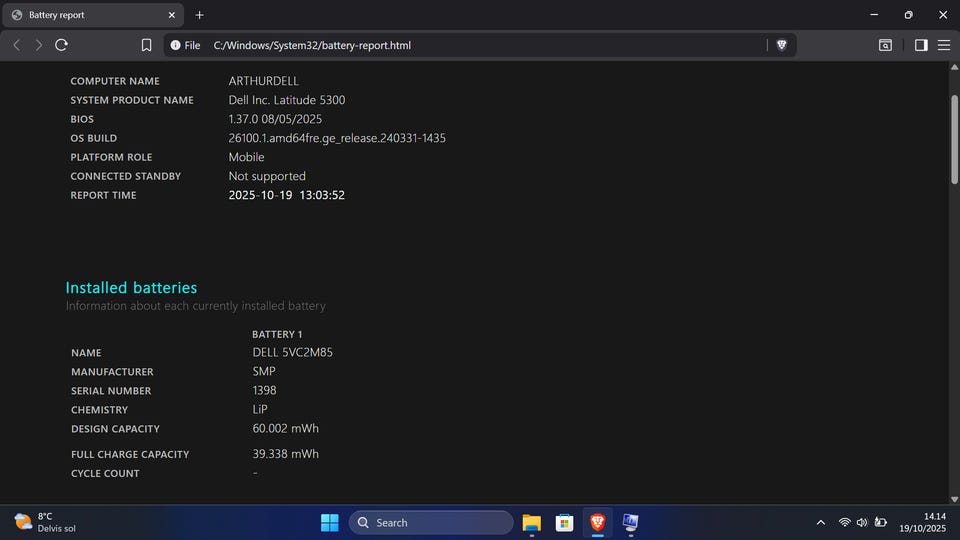Click the FULL CHARGE CAPACITY label
960x540 pixels.
click(130, 454)
